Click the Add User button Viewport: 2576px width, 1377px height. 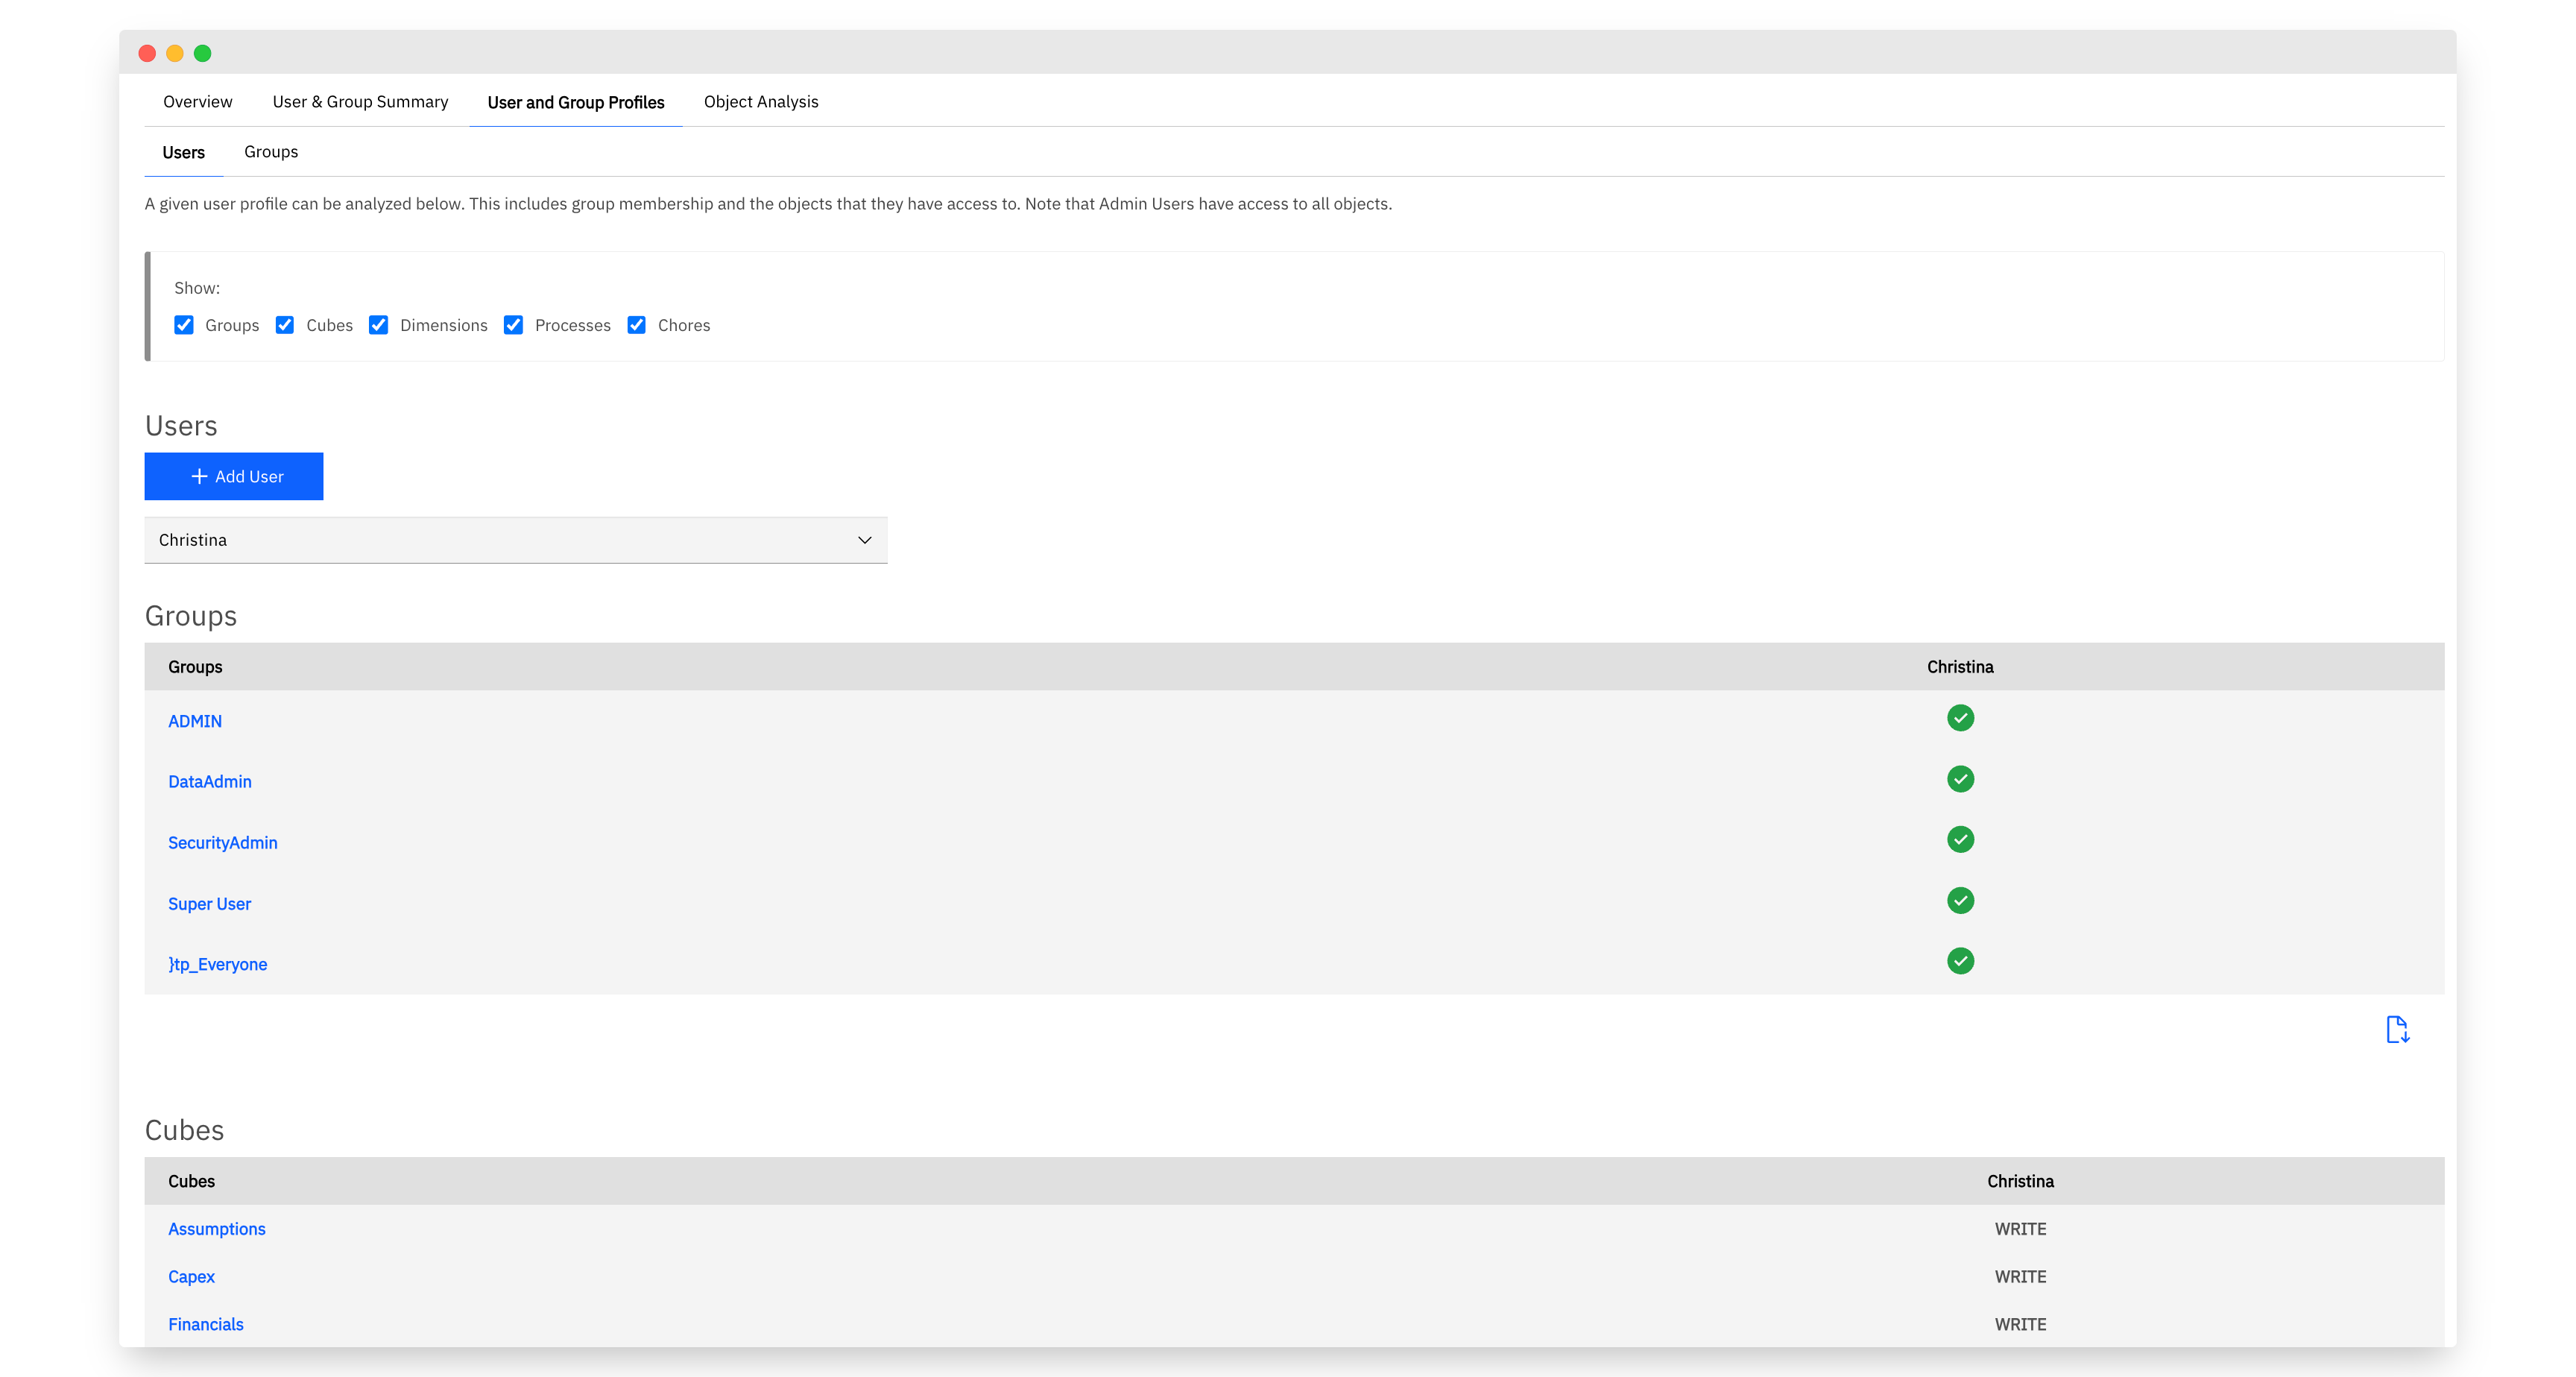(x=234, y=476)
